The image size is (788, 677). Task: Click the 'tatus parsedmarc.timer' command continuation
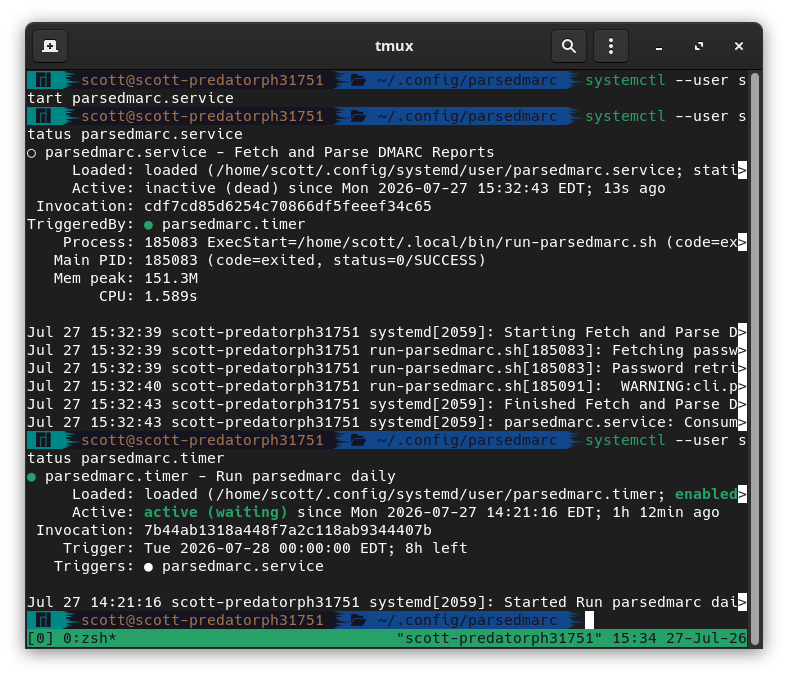[x=126, y=459]
